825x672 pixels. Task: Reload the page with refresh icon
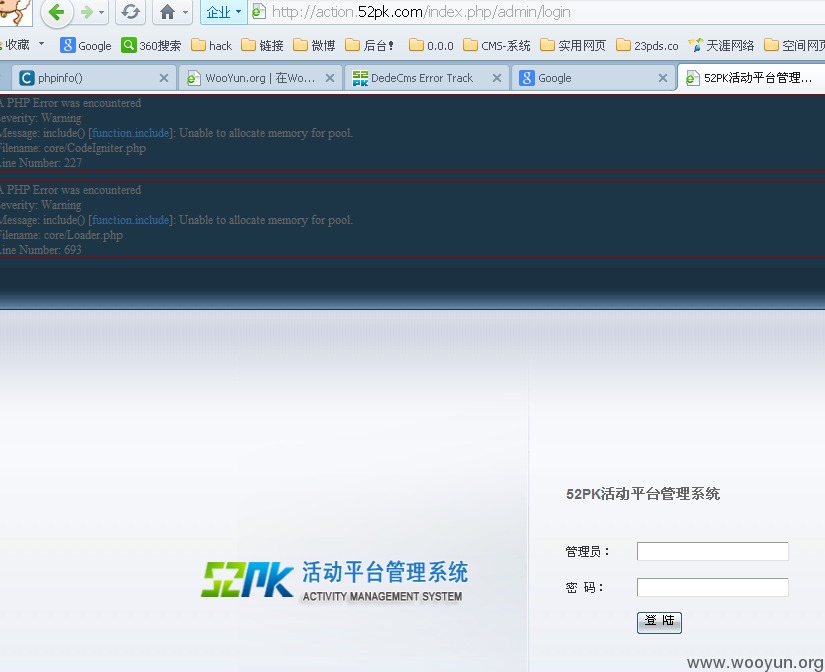(x=130, y=12)
